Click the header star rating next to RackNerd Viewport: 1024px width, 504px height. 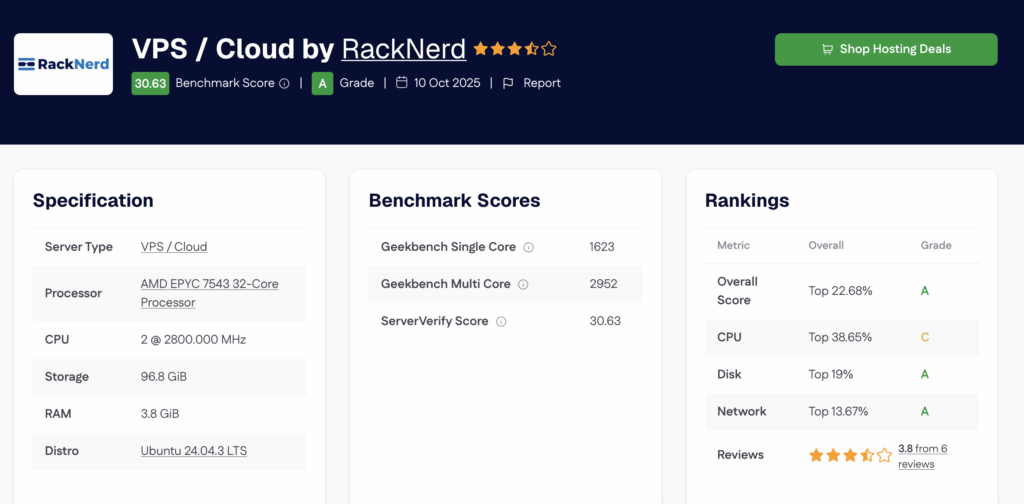tap(515, 48)
